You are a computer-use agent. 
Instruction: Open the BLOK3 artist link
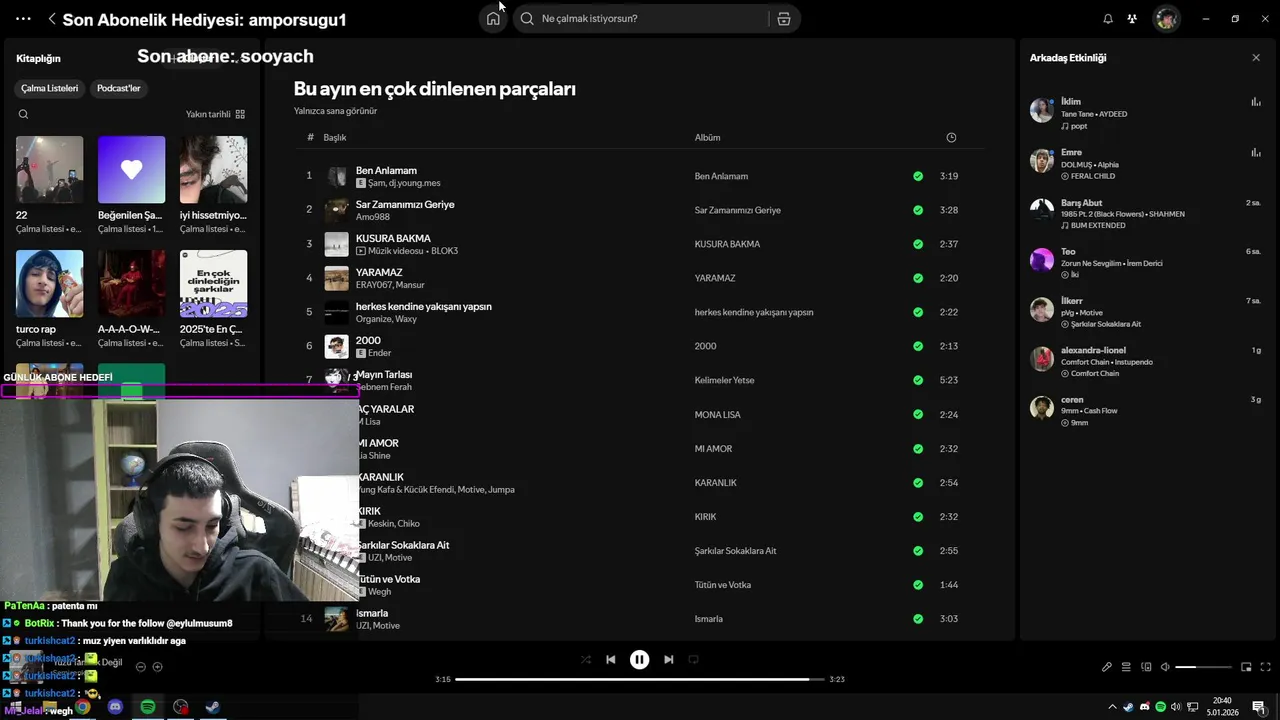point(444,251)
